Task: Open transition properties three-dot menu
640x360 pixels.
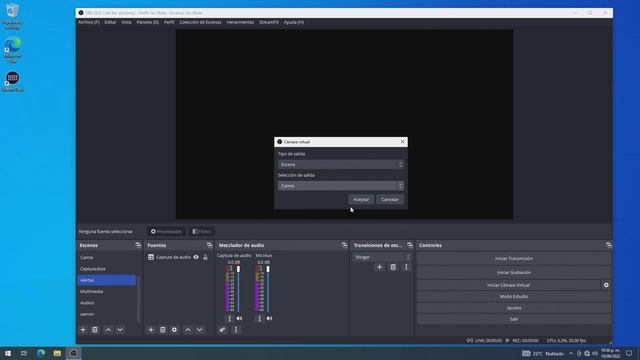Action: pyautogui.click(x=406, y=267)
